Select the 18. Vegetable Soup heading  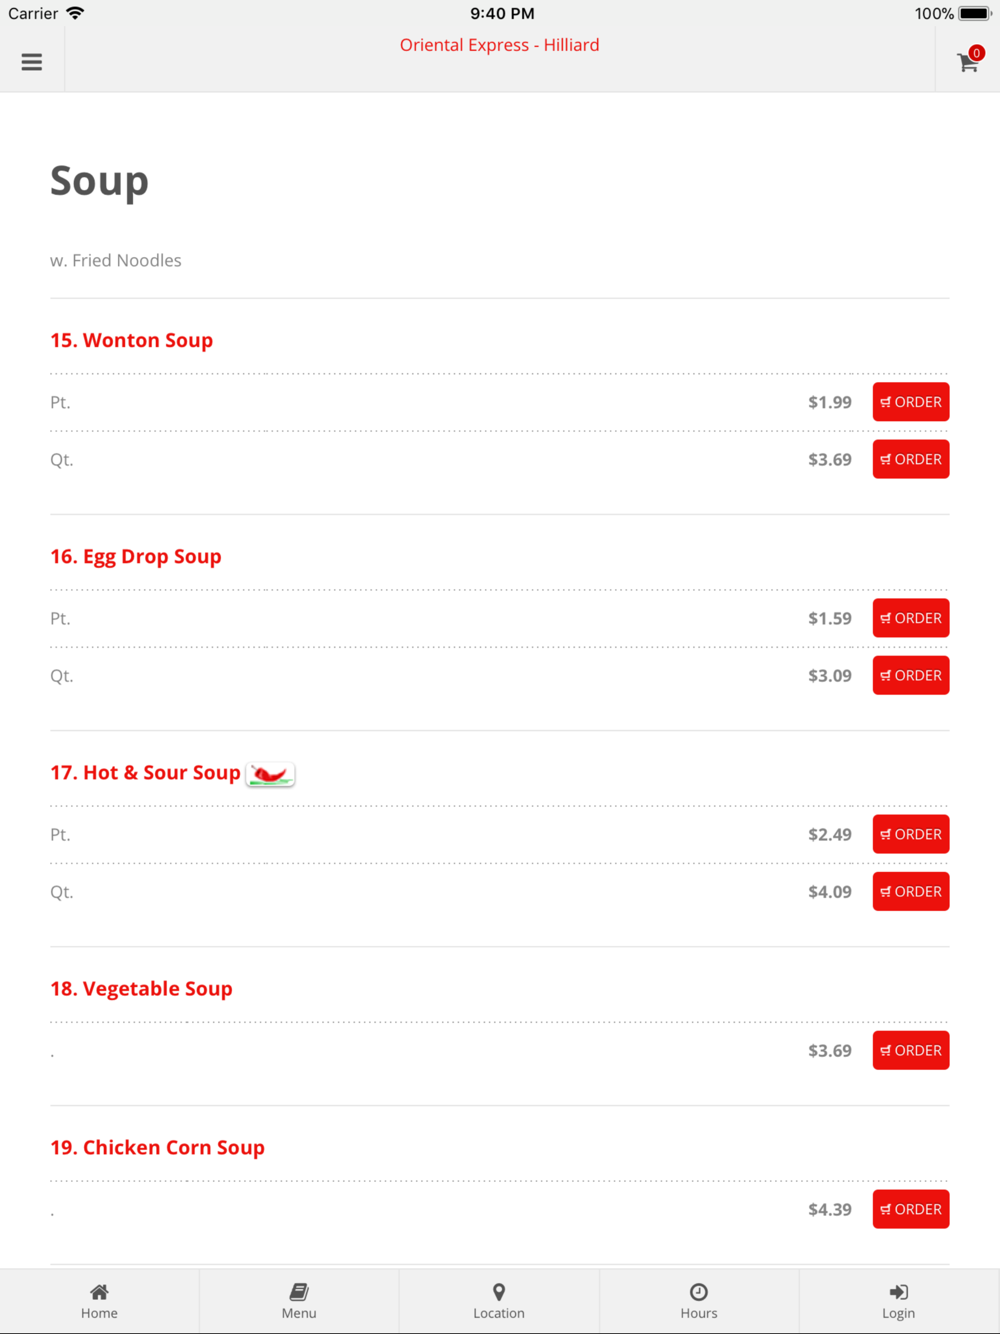coord(141,988)
